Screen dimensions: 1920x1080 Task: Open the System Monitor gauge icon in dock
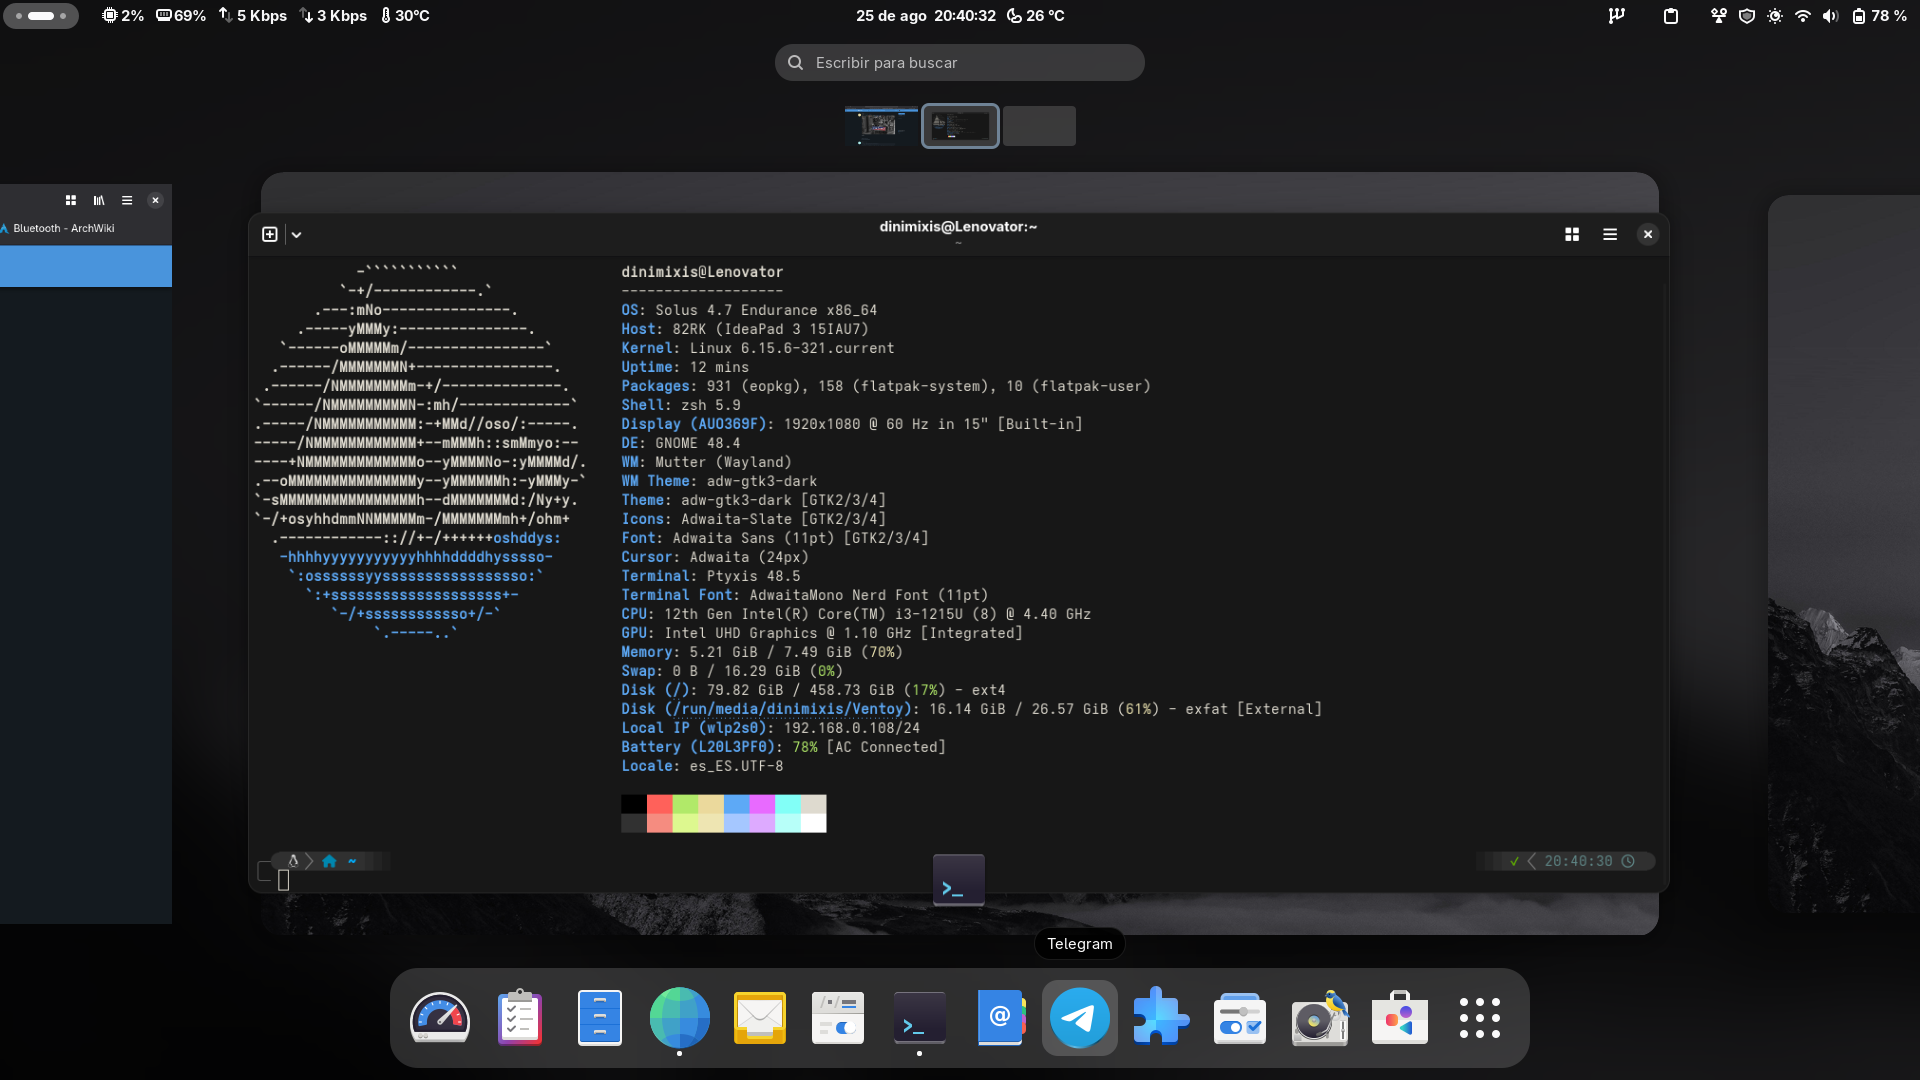[x=440, y=1018]
